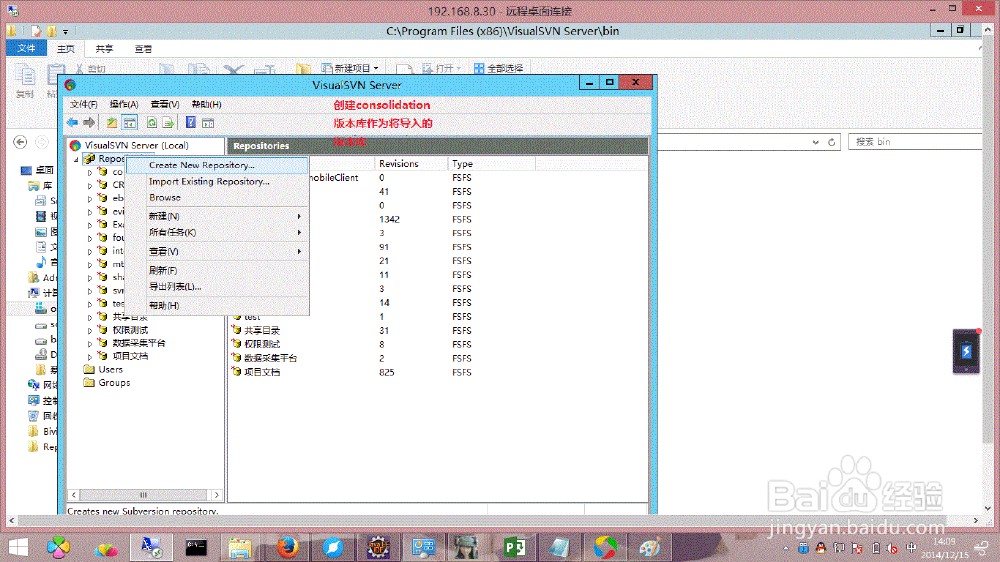The width and height of the screenshot is (1000, 562).
Task: Click the Back arrow in VisualSVN toolbar
Action: 72,122
